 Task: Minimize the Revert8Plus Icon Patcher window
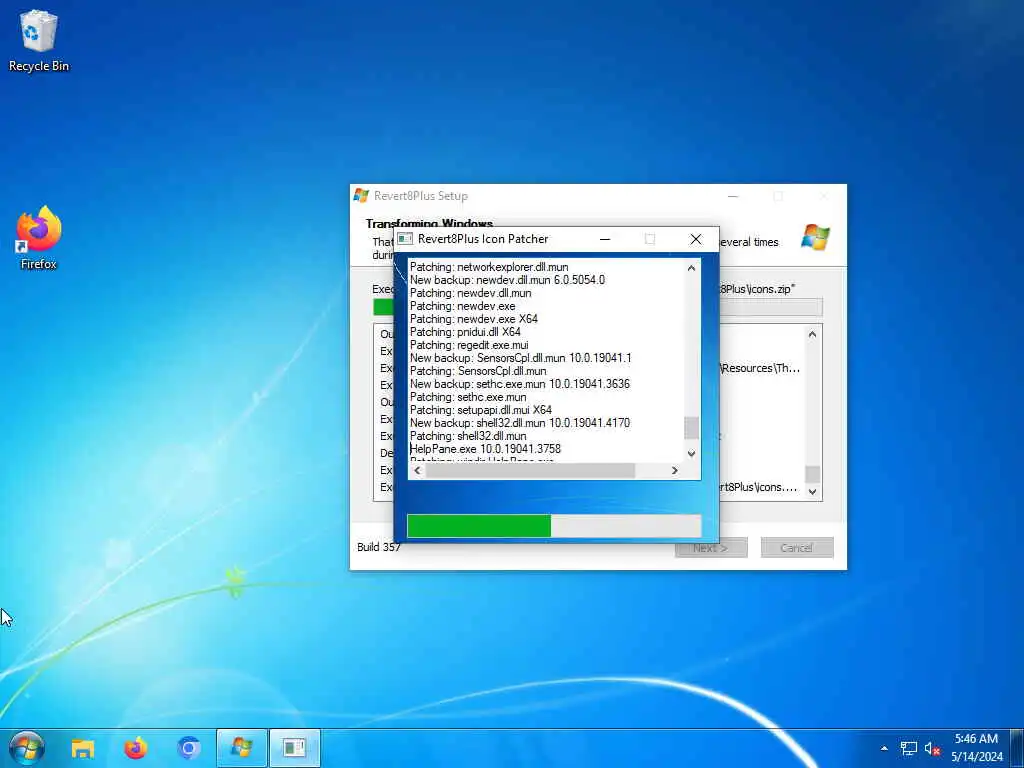(x=605, y=239)
